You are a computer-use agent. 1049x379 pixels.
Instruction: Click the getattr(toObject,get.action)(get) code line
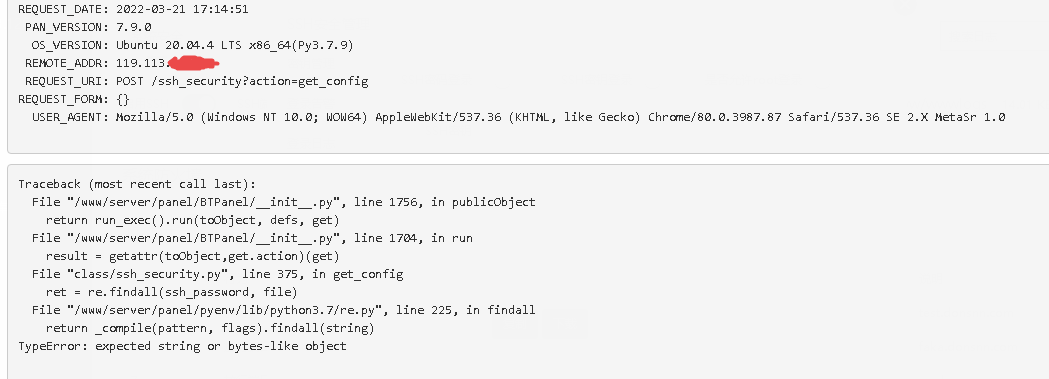pyautogui.click(x=193, y=256)
